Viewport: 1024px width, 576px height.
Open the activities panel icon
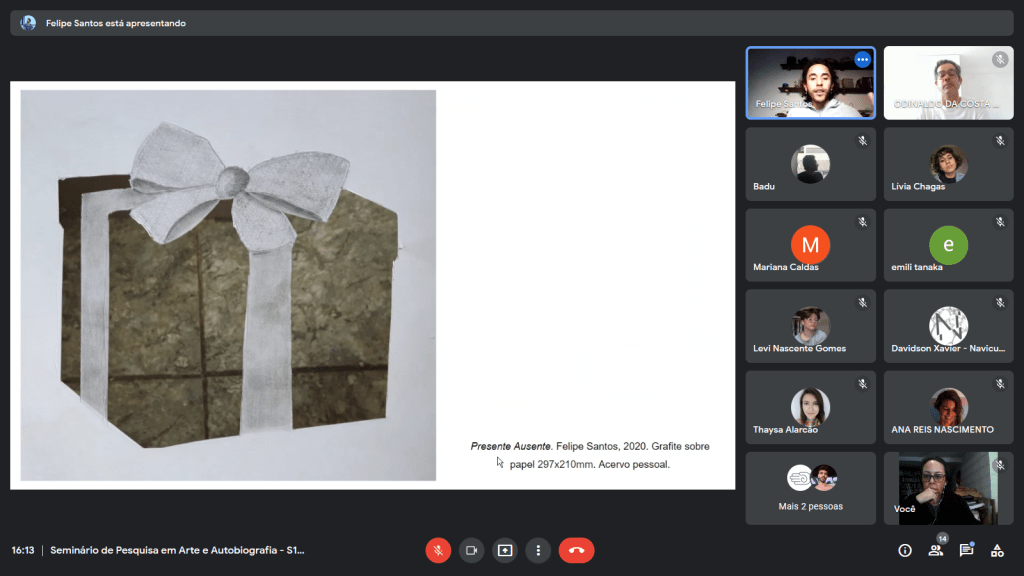pyautogui.click(x=997, y=550)
